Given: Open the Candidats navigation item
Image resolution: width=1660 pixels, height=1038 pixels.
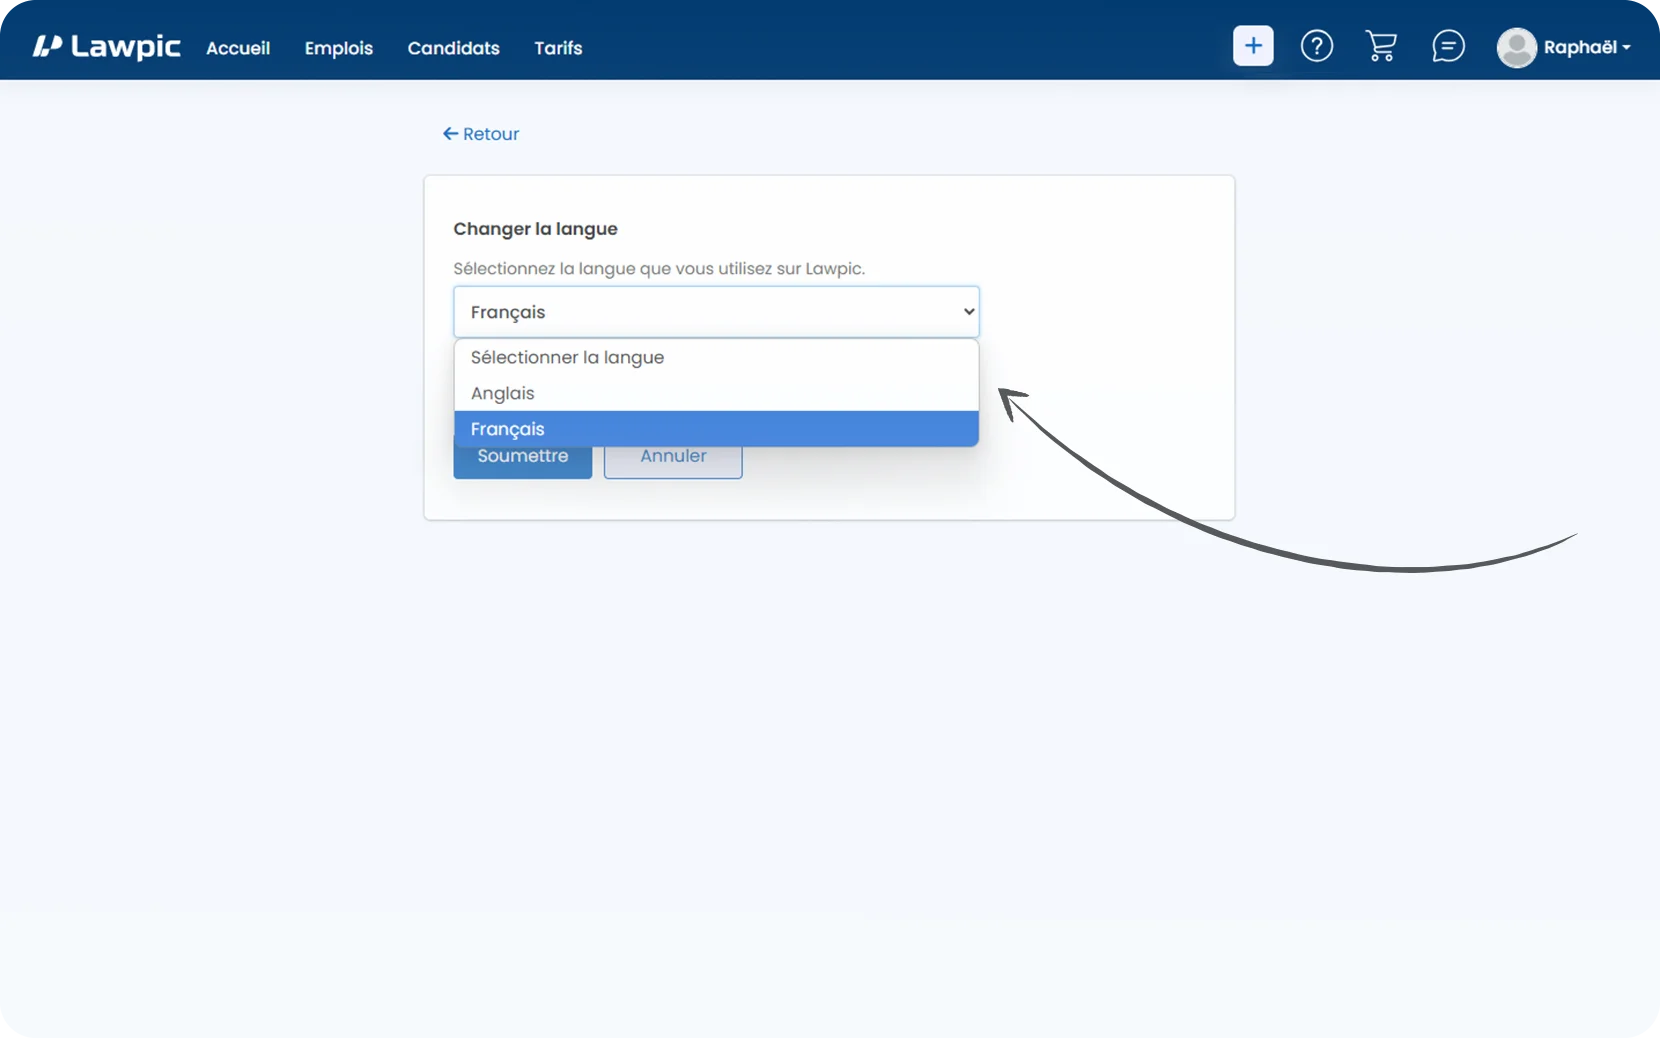Looking at the screenshot, I should pos(453,48).
